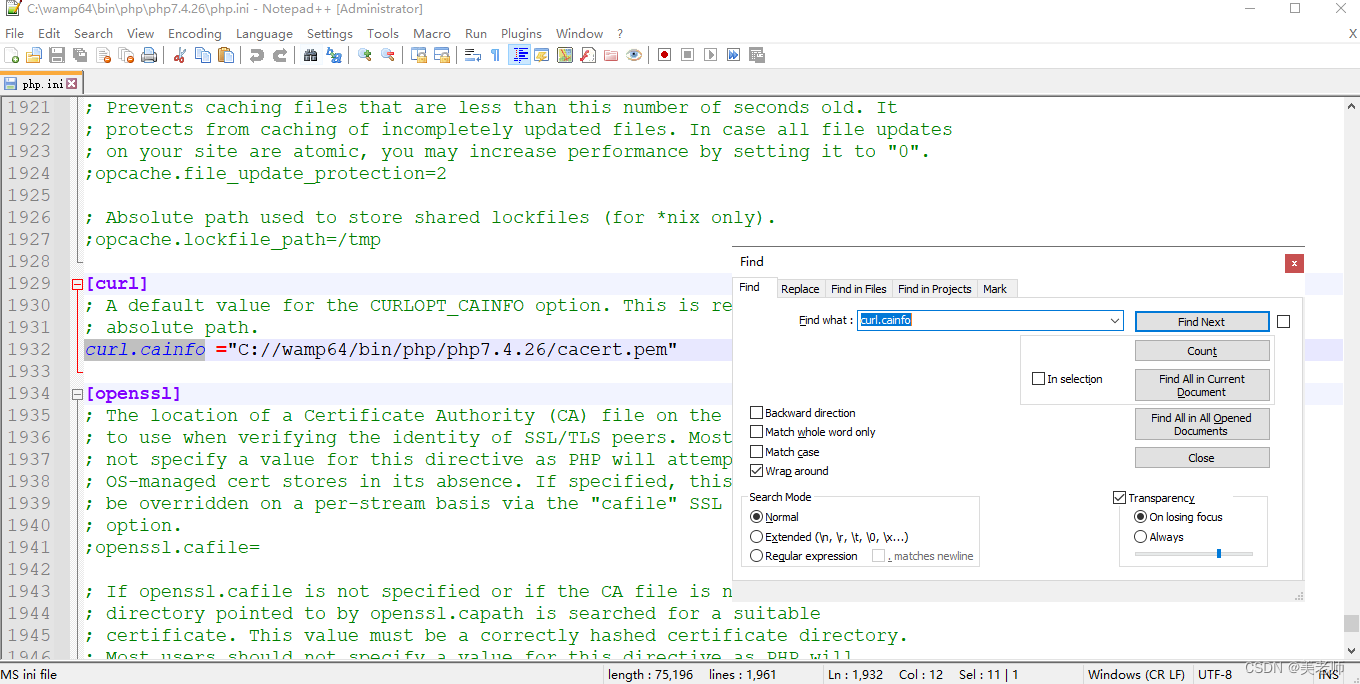Open Folder as Workspace toolbar icon

[x=611, y=55]
